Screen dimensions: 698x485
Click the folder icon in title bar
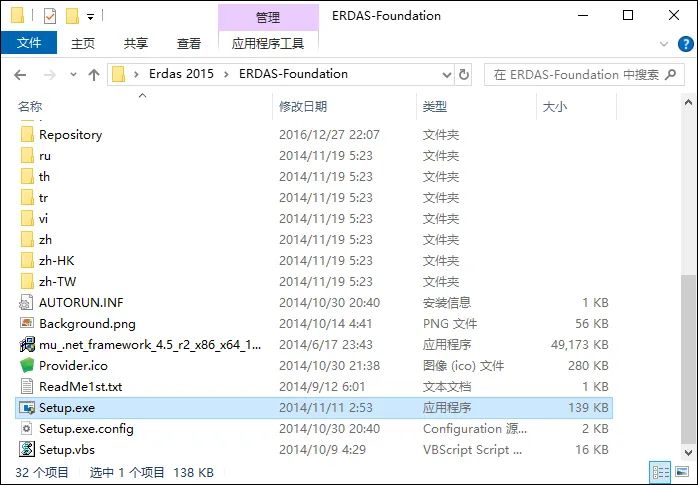[18, 16]
